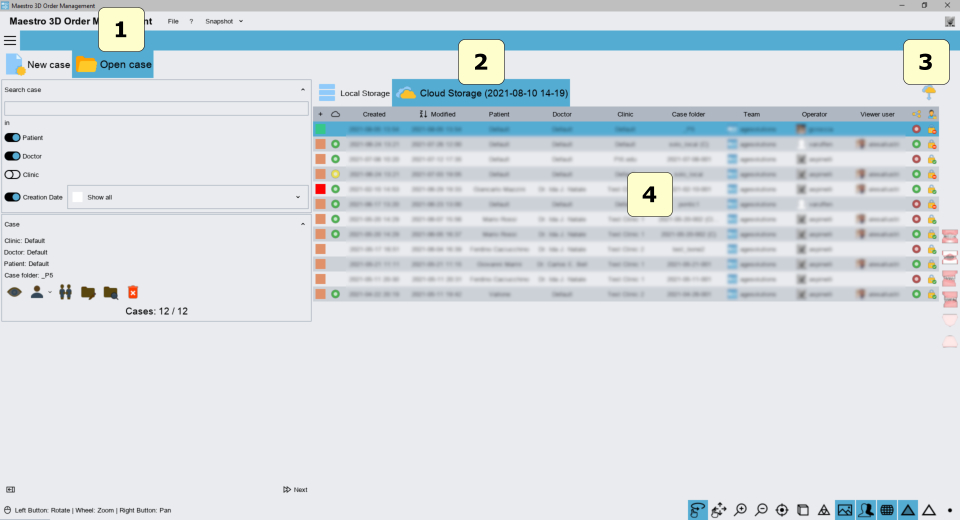Image resolution: width=960 pixels, height=520 pixels.
Task: Click the search case input field
Action: pos(156,108)
